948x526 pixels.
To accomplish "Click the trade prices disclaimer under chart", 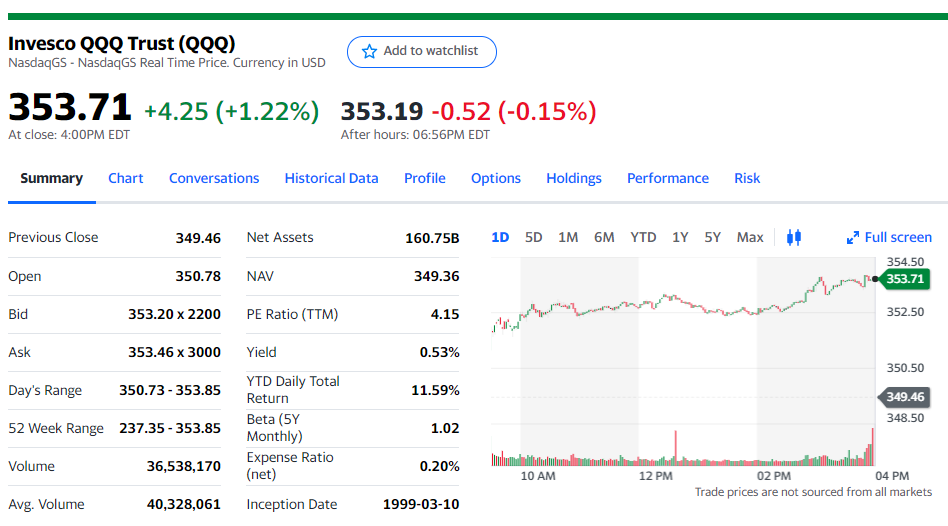I will (813, 492).
